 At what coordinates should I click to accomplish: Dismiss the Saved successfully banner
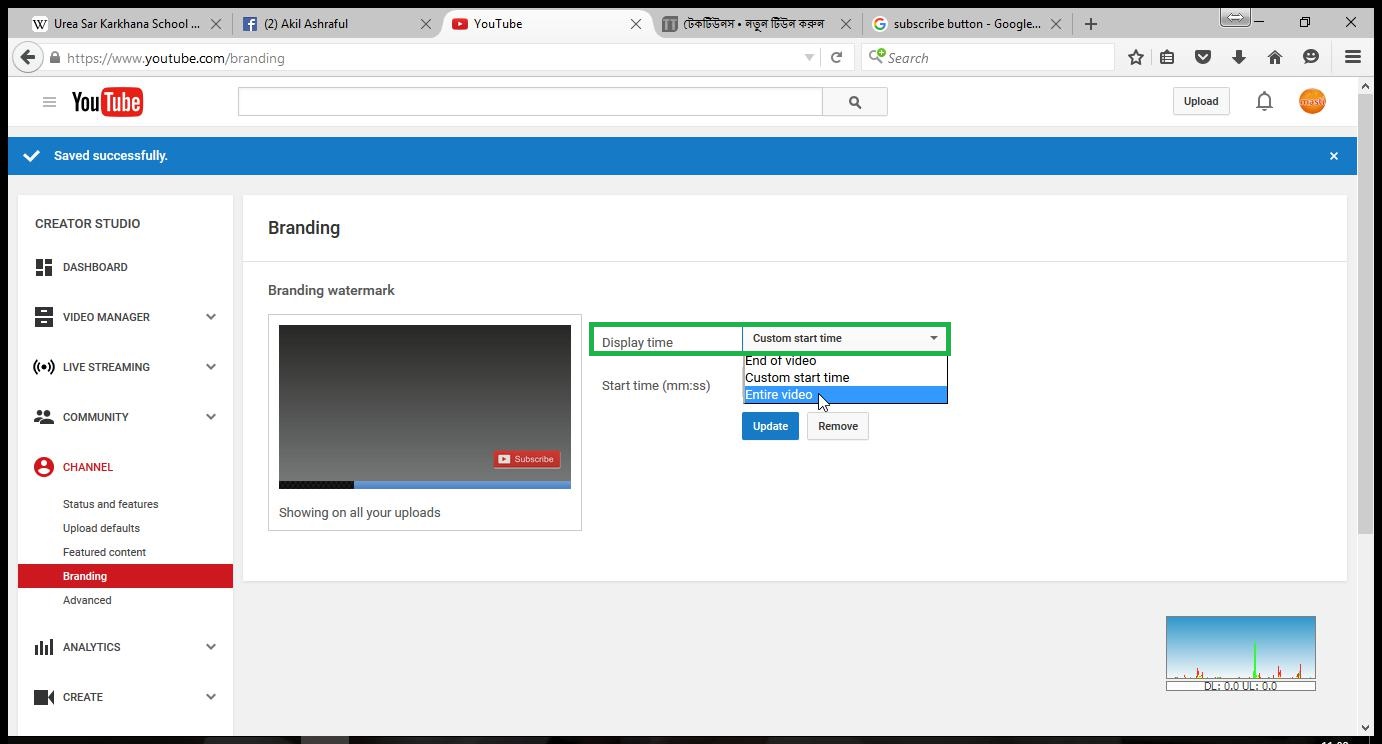(1333, 156)
